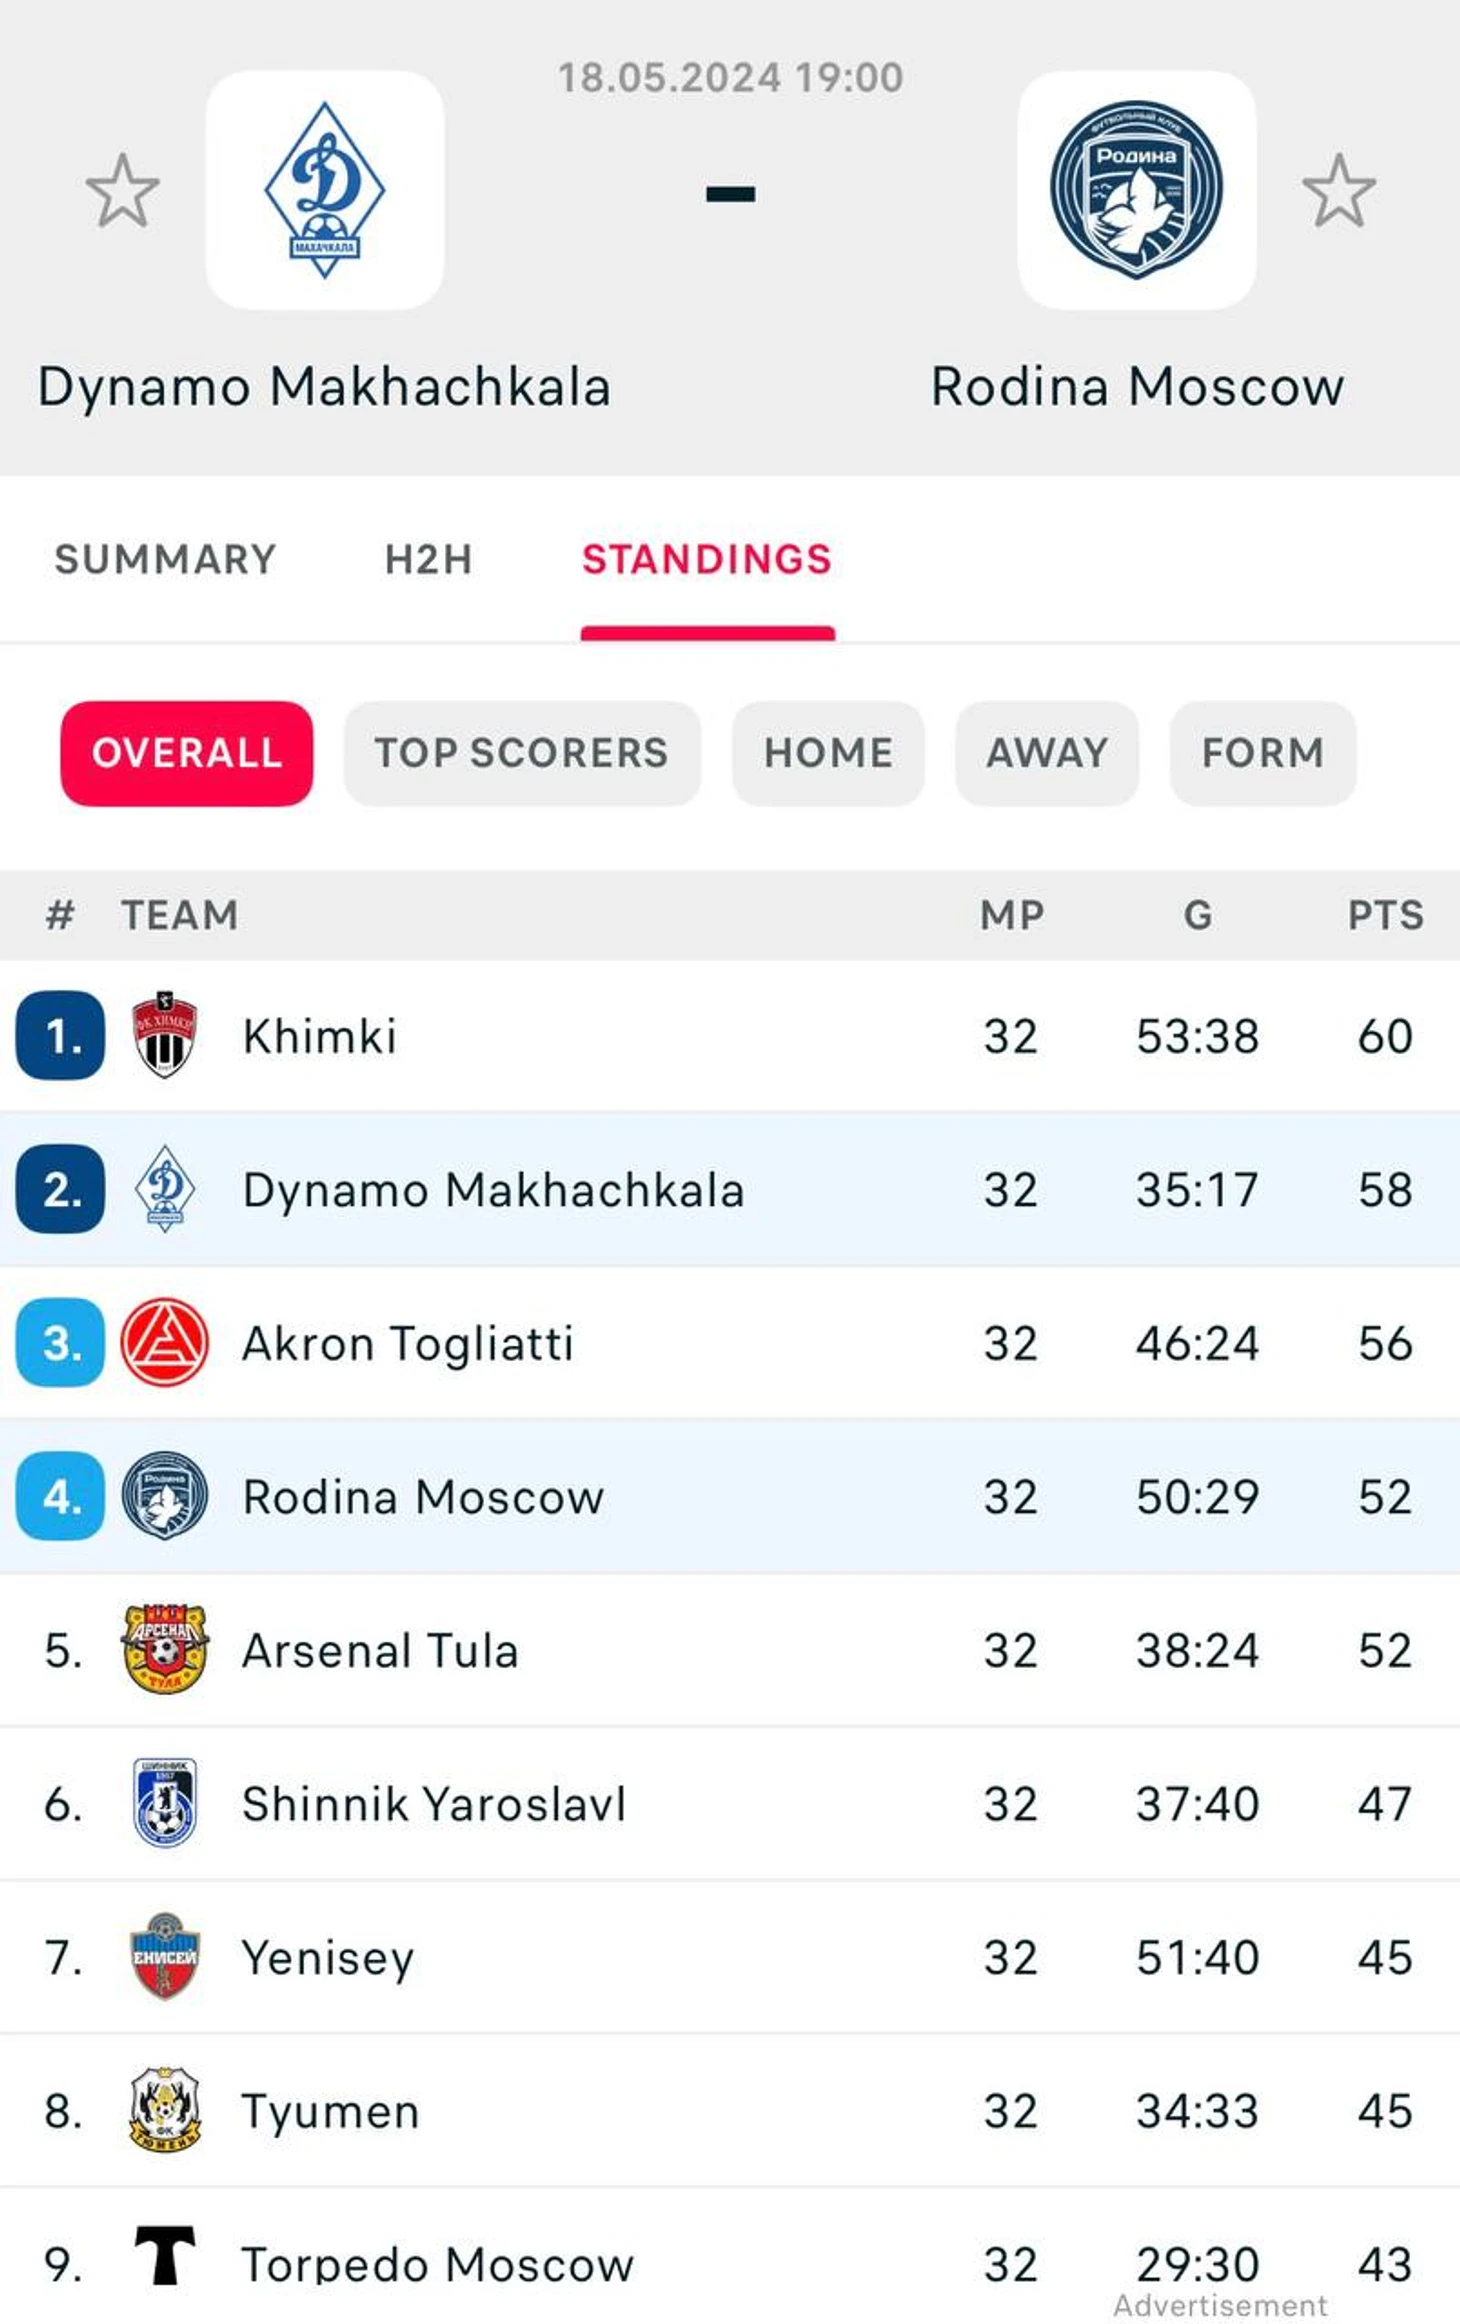Tap the Yenisey club badge

(x=165, y=1956)
